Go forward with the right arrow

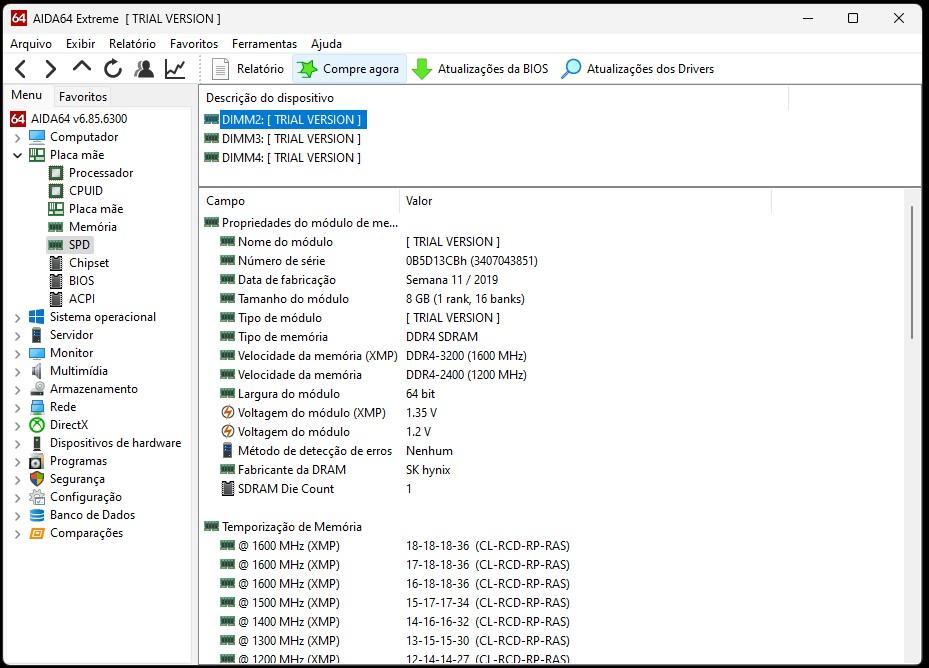tap(51, 69)
